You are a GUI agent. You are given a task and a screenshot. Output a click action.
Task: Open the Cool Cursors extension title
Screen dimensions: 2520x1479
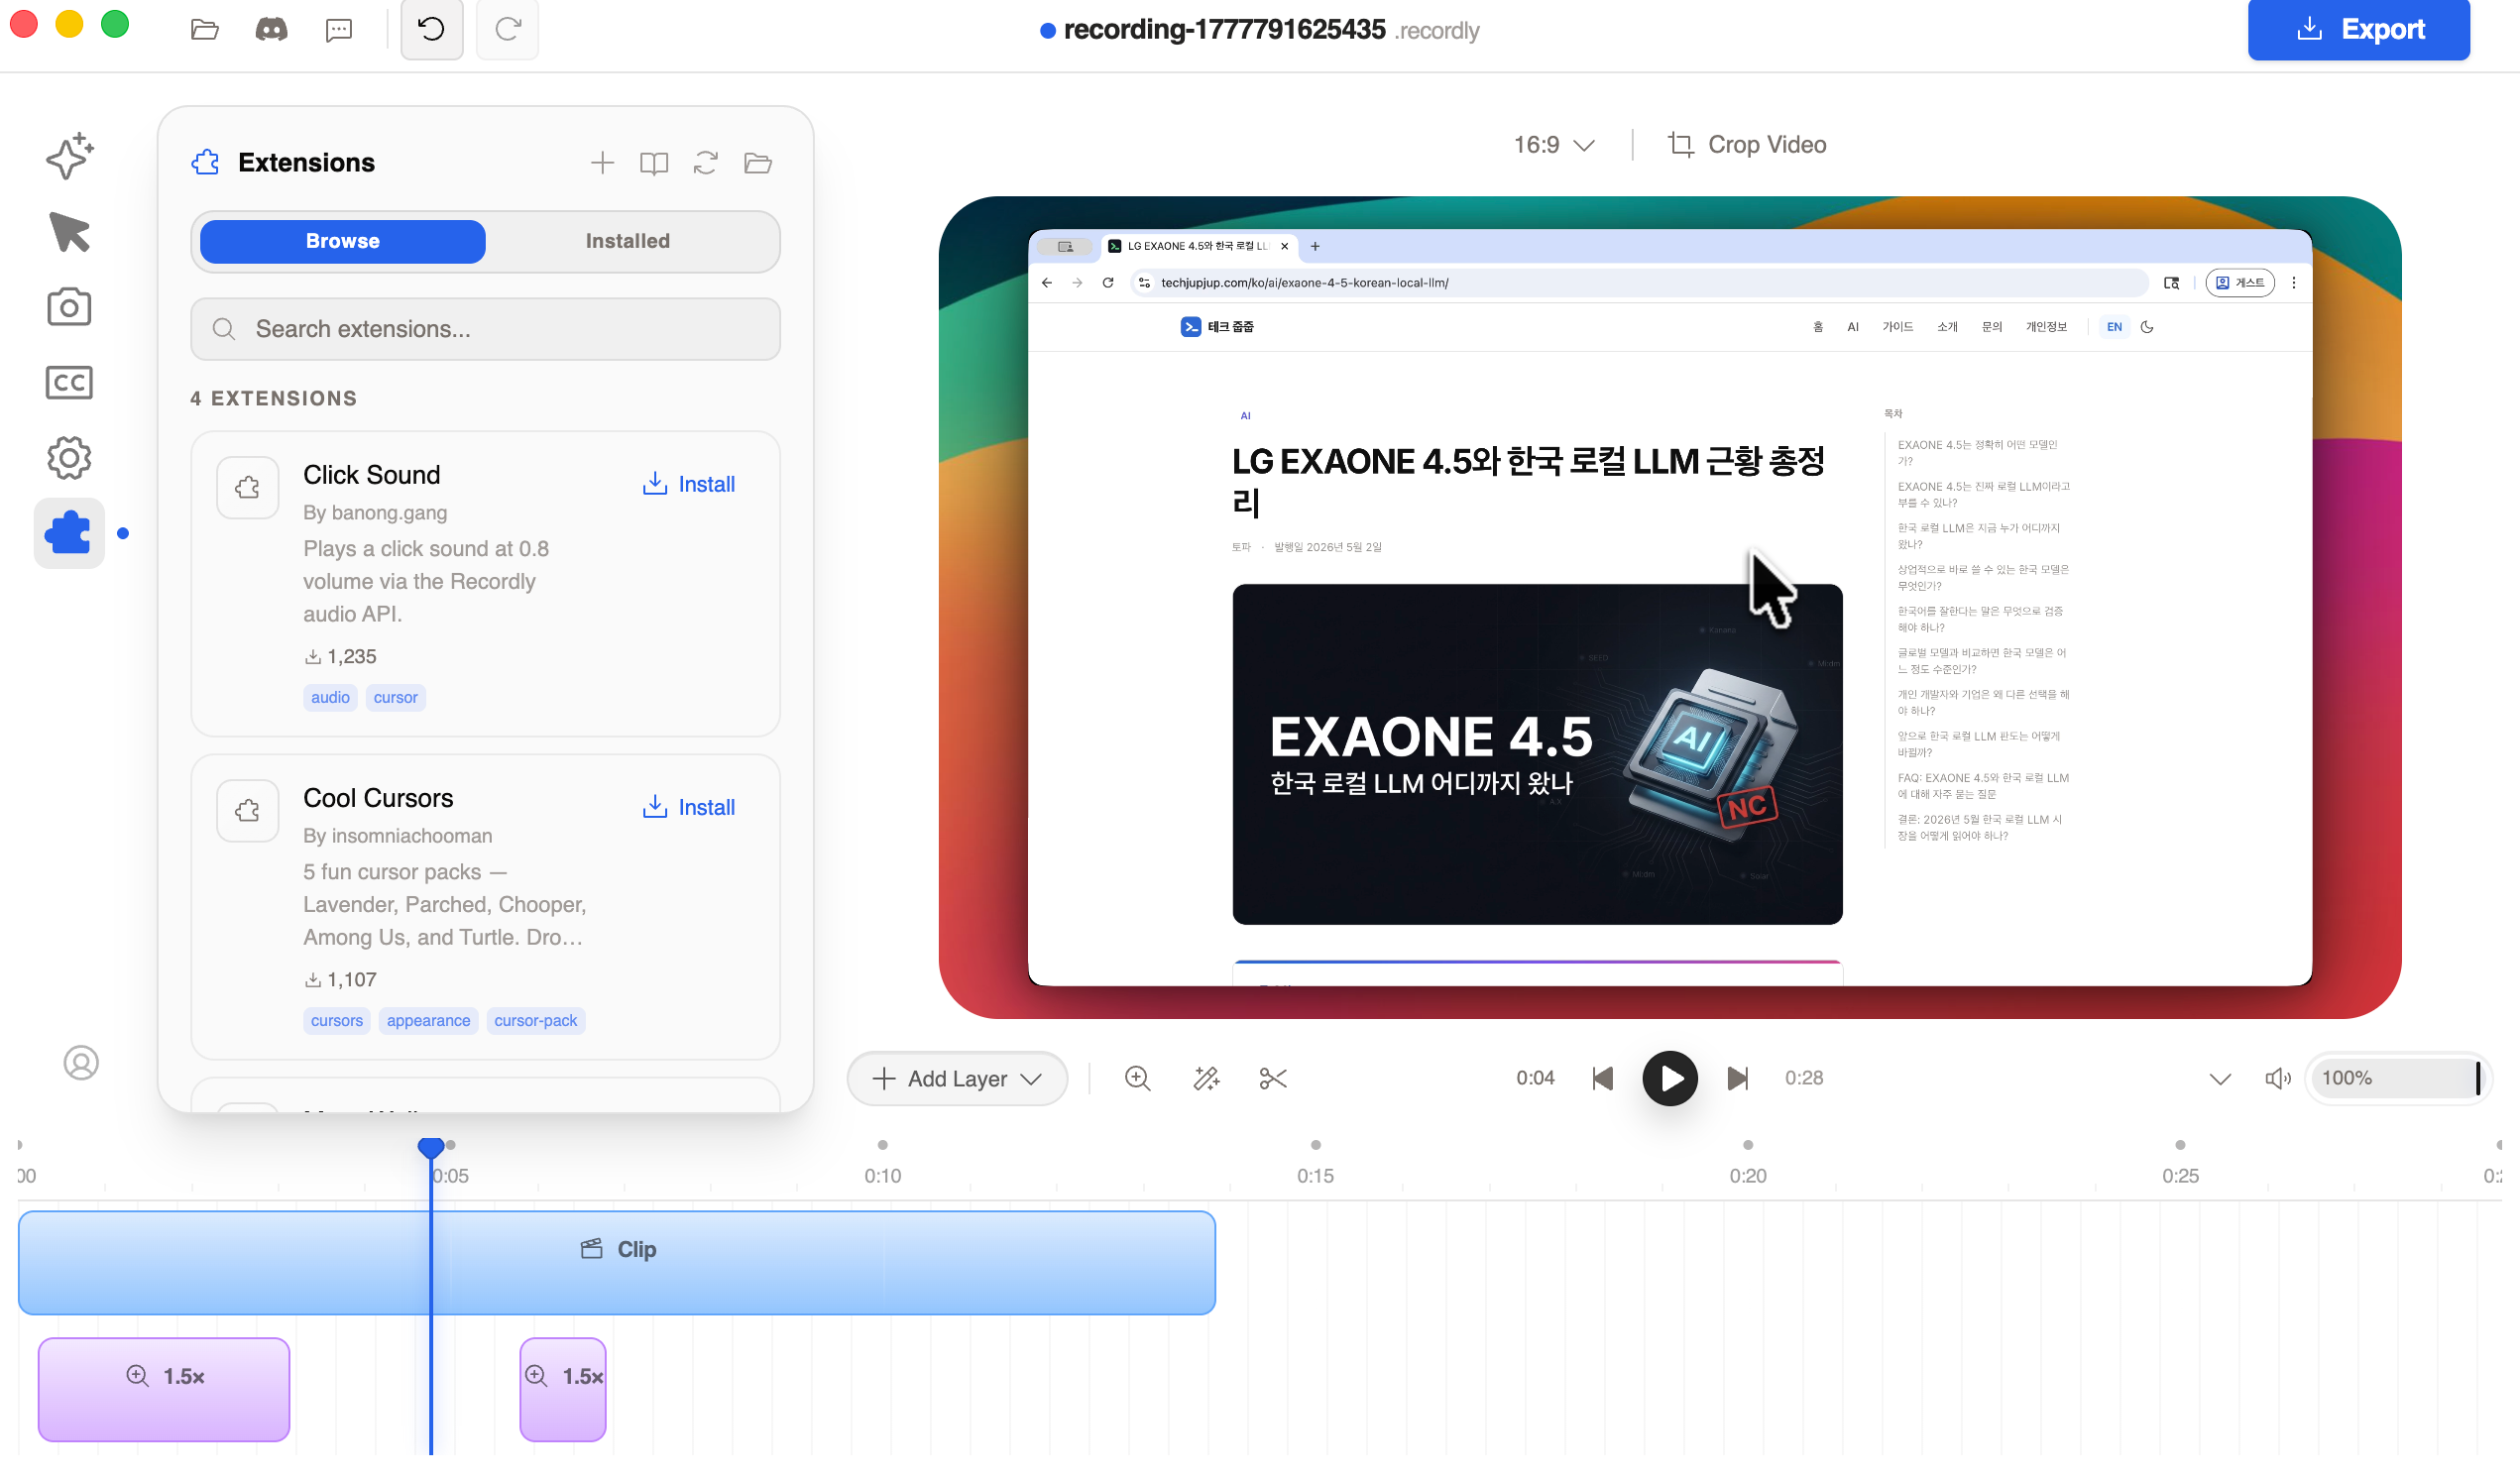pyautogui.click(x=378, y=798)
